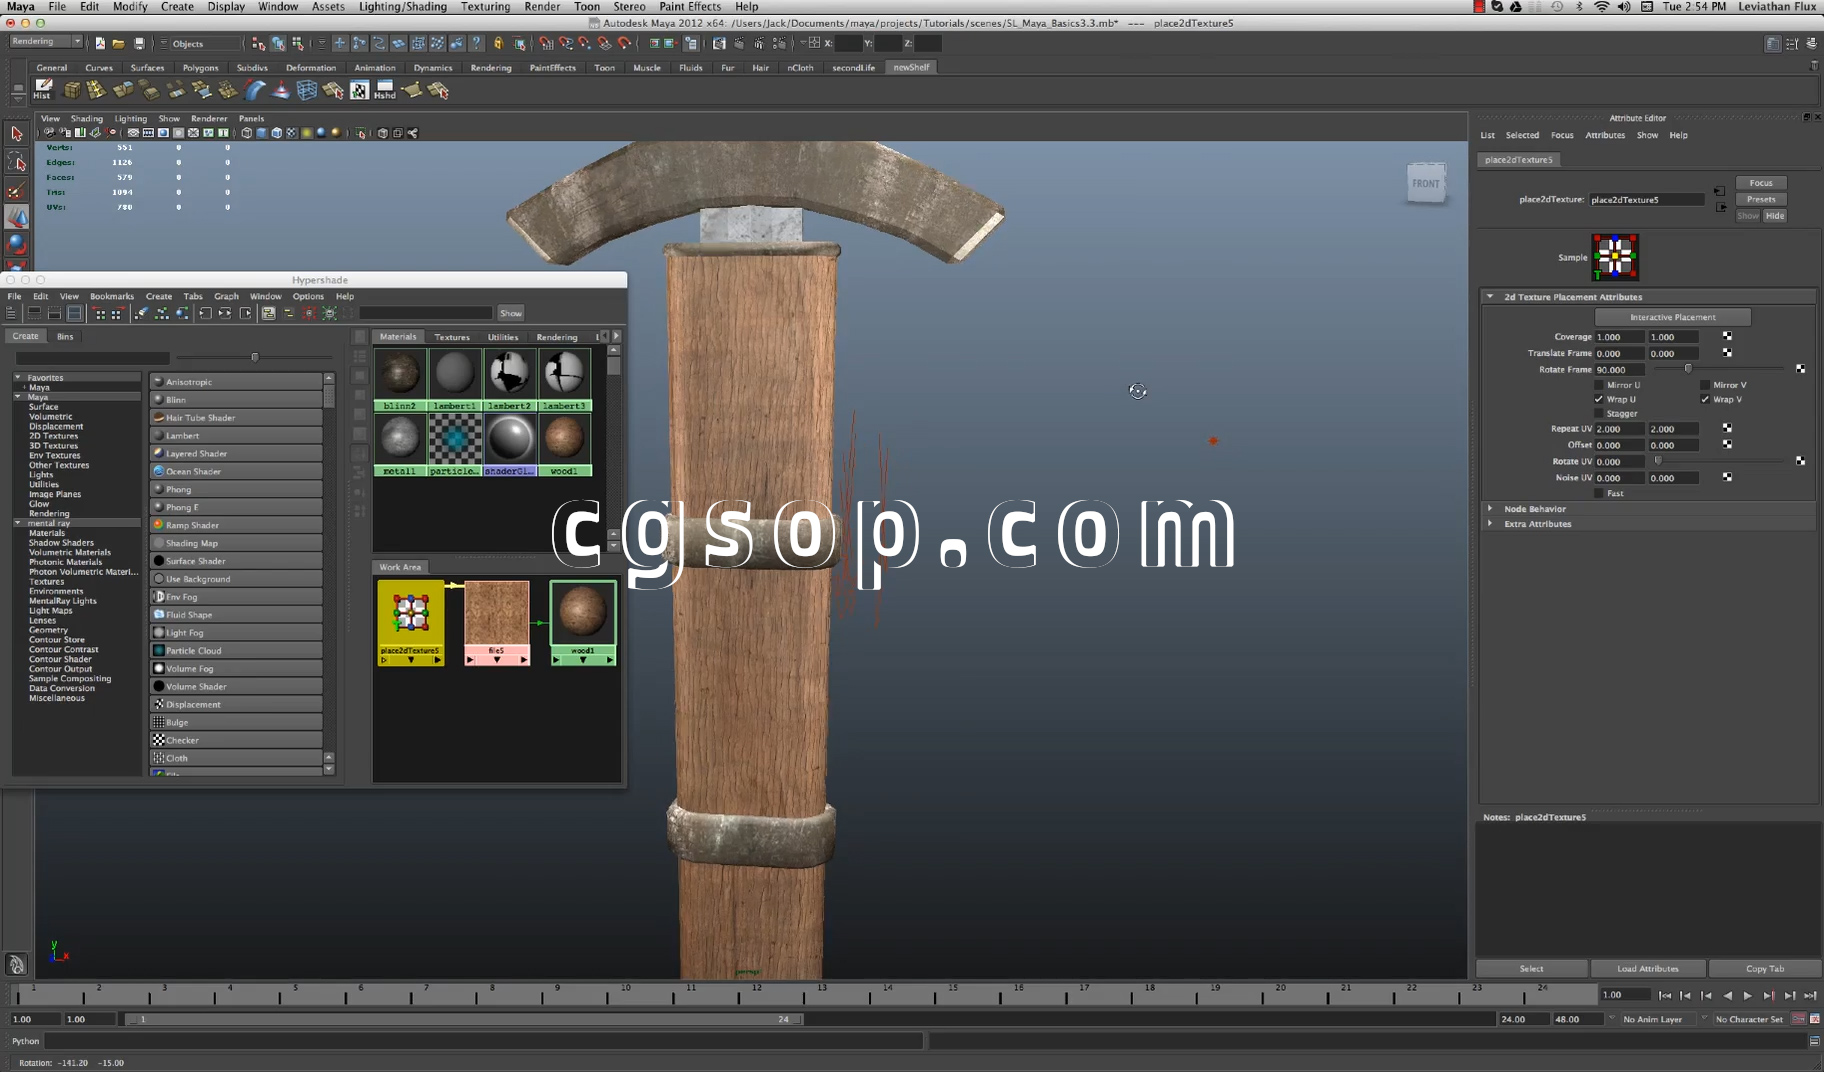Click the open scene folder icon
The image size is (1824, 1072).
[118, 43]
